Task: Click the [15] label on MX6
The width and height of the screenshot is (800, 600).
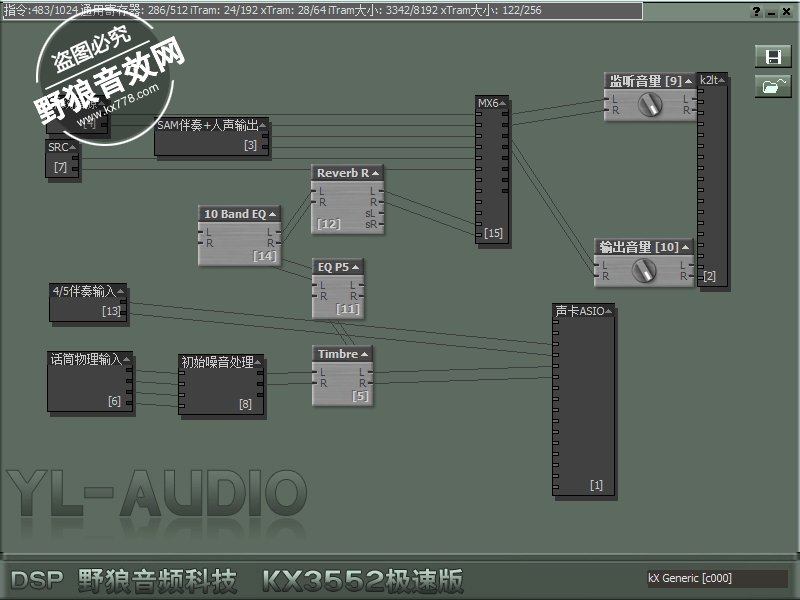Action: click(493, 233)
